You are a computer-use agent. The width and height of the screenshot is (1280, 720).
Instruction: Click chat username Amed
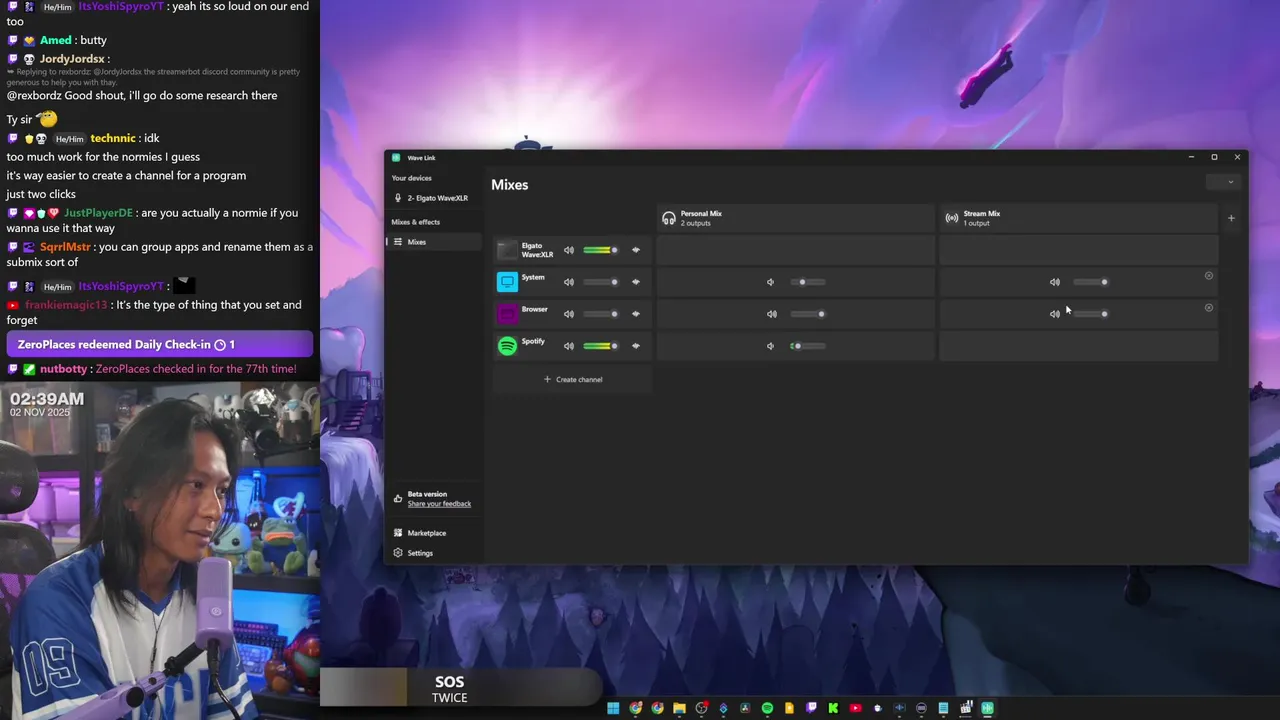click(55, 40)
